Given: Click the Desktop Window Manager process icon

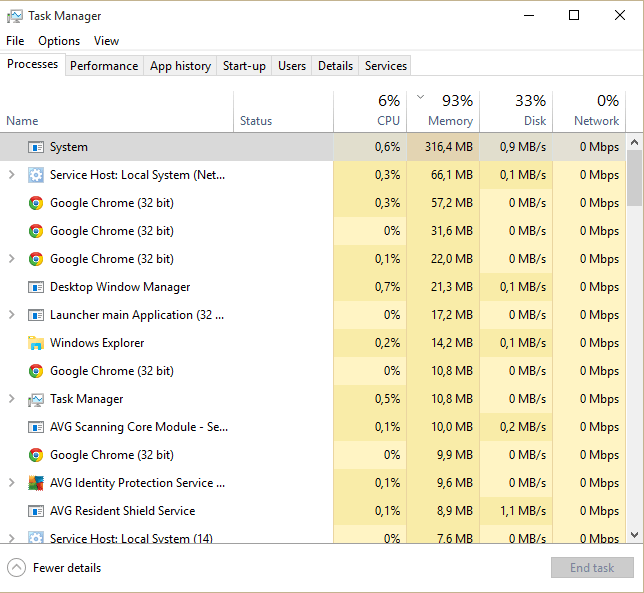Looking at the screenshot, I should [x=36, y=287].
